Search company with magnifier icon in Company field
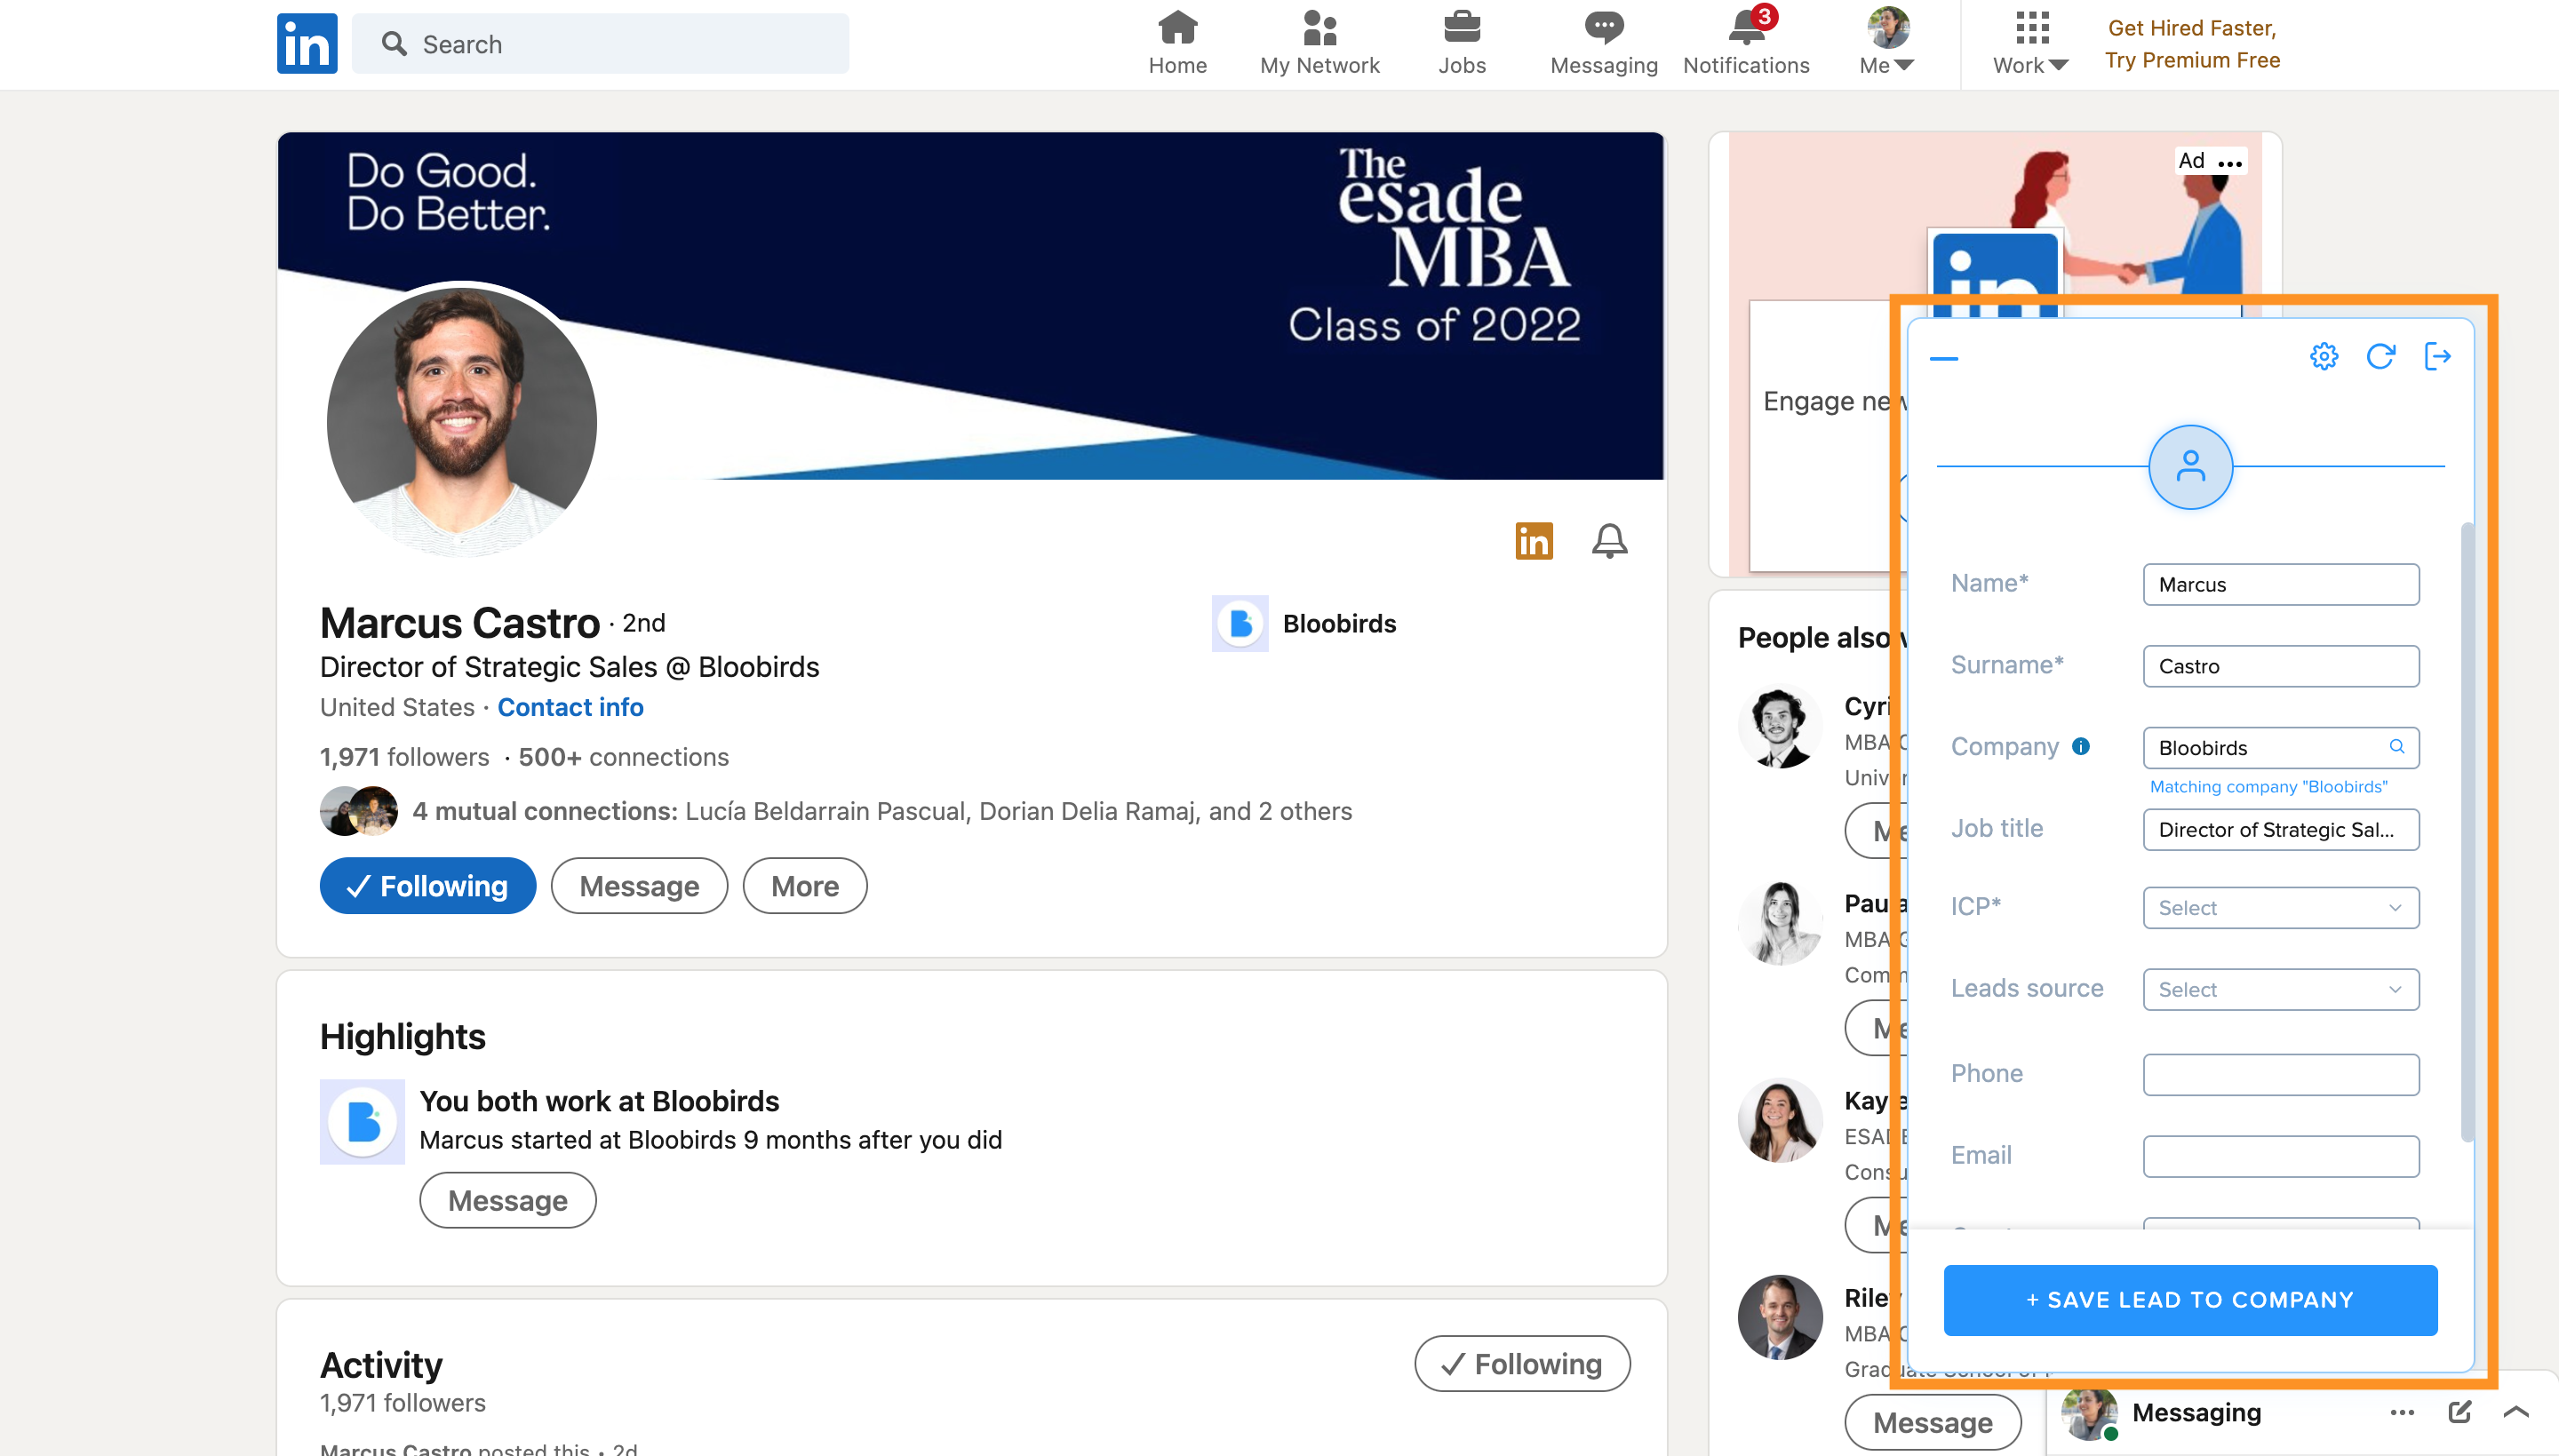The height and width of the screenshot is (1456, 2559). pos(2396,746)
